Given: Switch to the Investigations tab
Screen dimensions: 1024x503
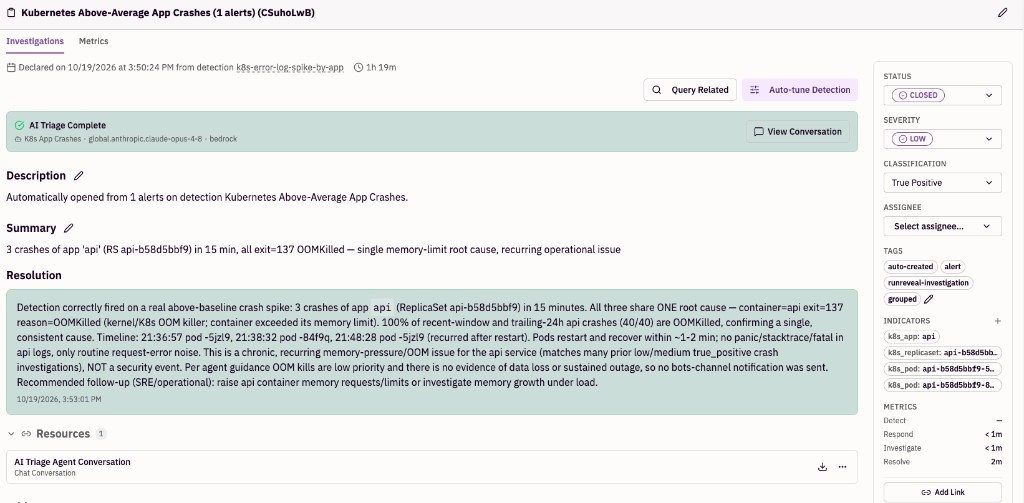Looking at the screenshot, I should tap(35, 41).
